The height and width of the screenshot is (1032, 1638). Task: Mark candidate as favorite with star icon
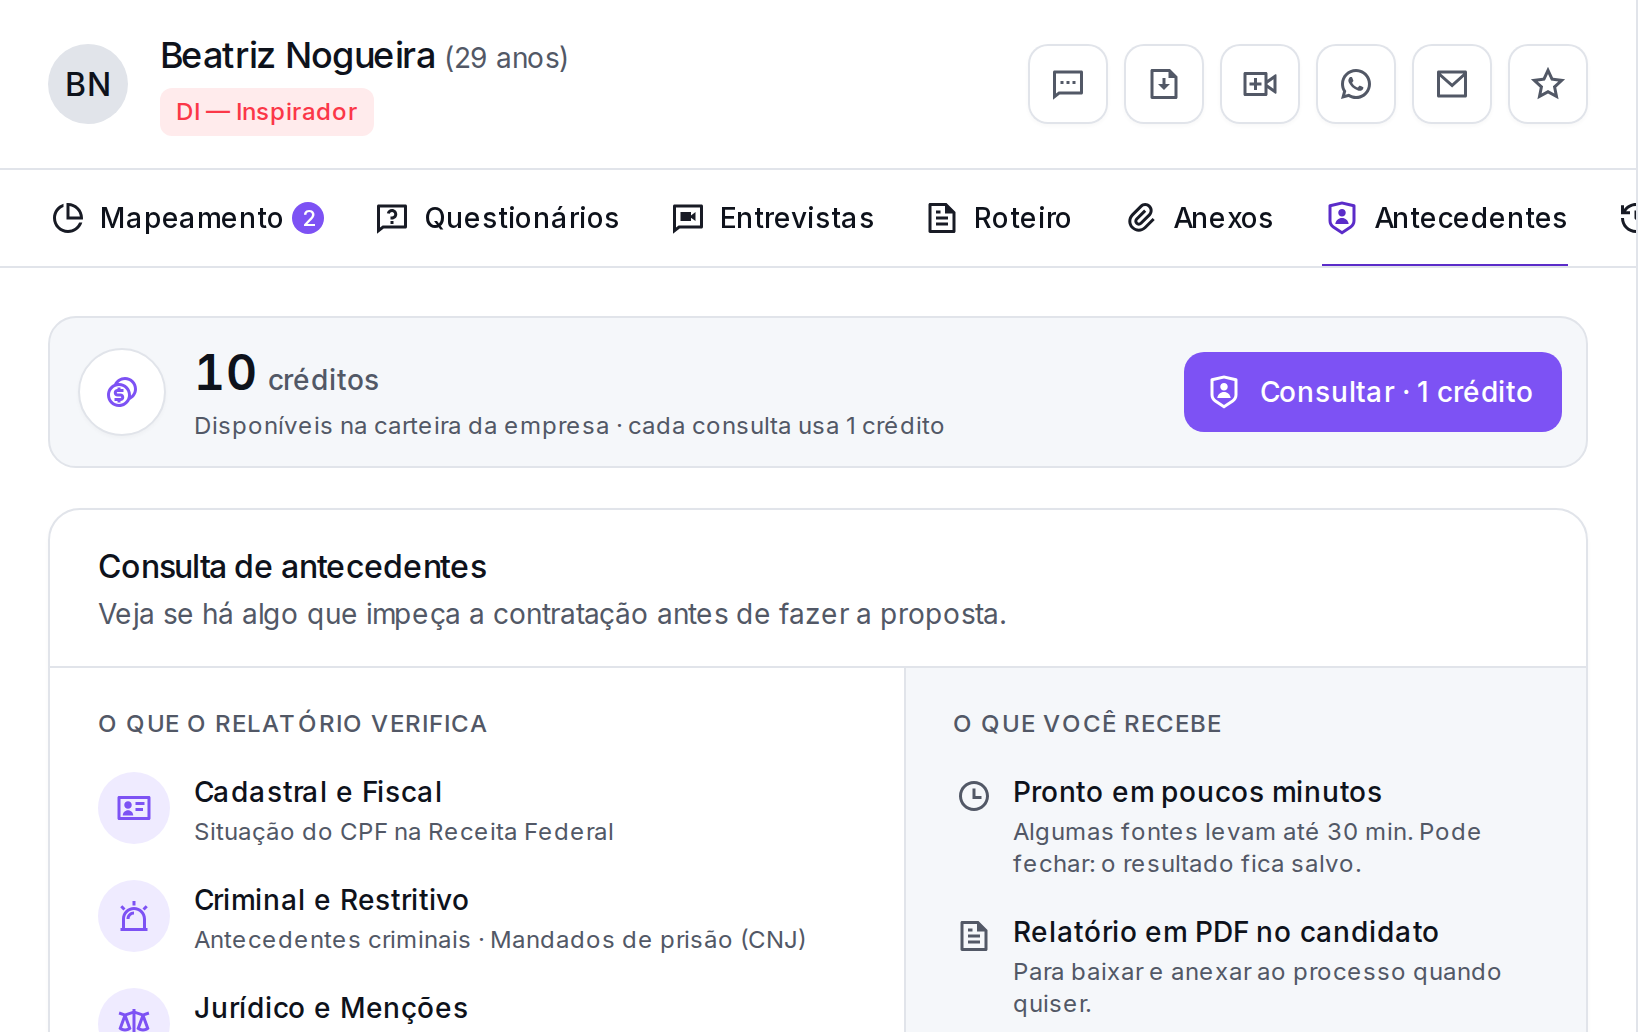tap(1548, 84)
